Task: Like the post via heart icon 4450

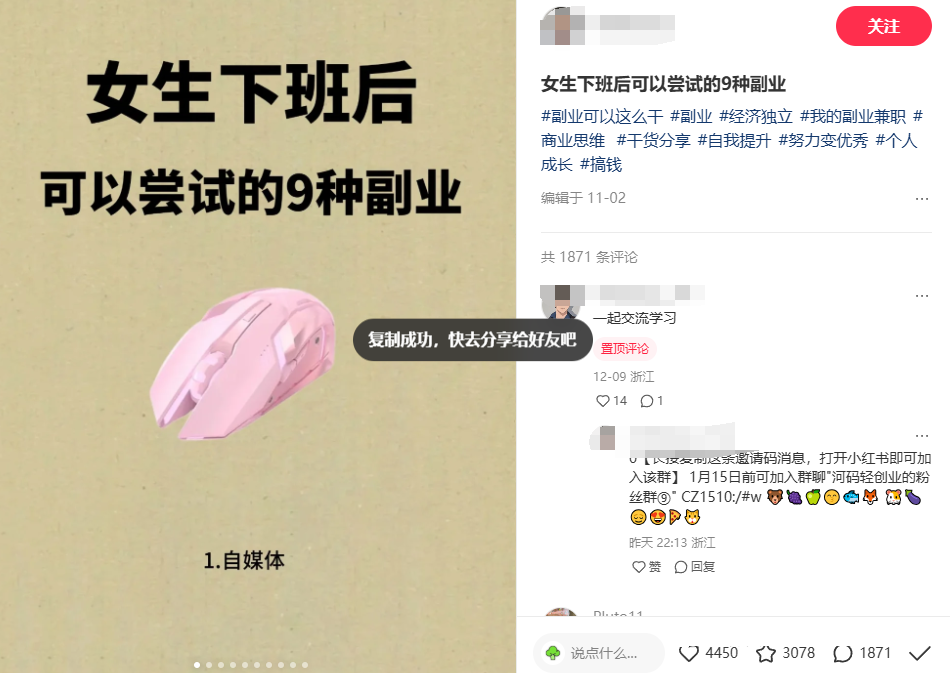Action: coord(688,653)
